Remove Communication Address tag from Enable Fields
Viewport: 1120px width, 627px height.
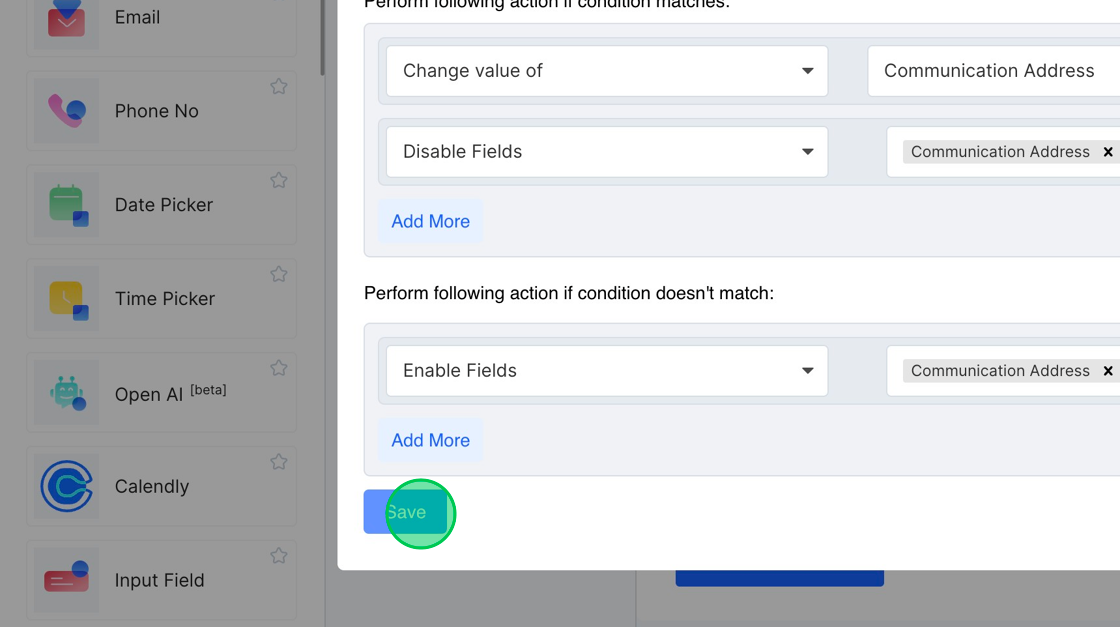[x=1107, y=371]
